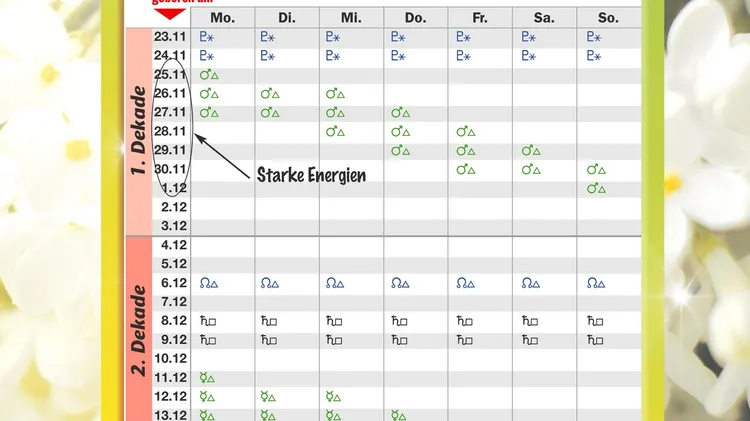Select the Mercury trine symbol for 12.12 Wednesday
The image size is (750, 421).
pyautogui.click(x=333, y=397)
